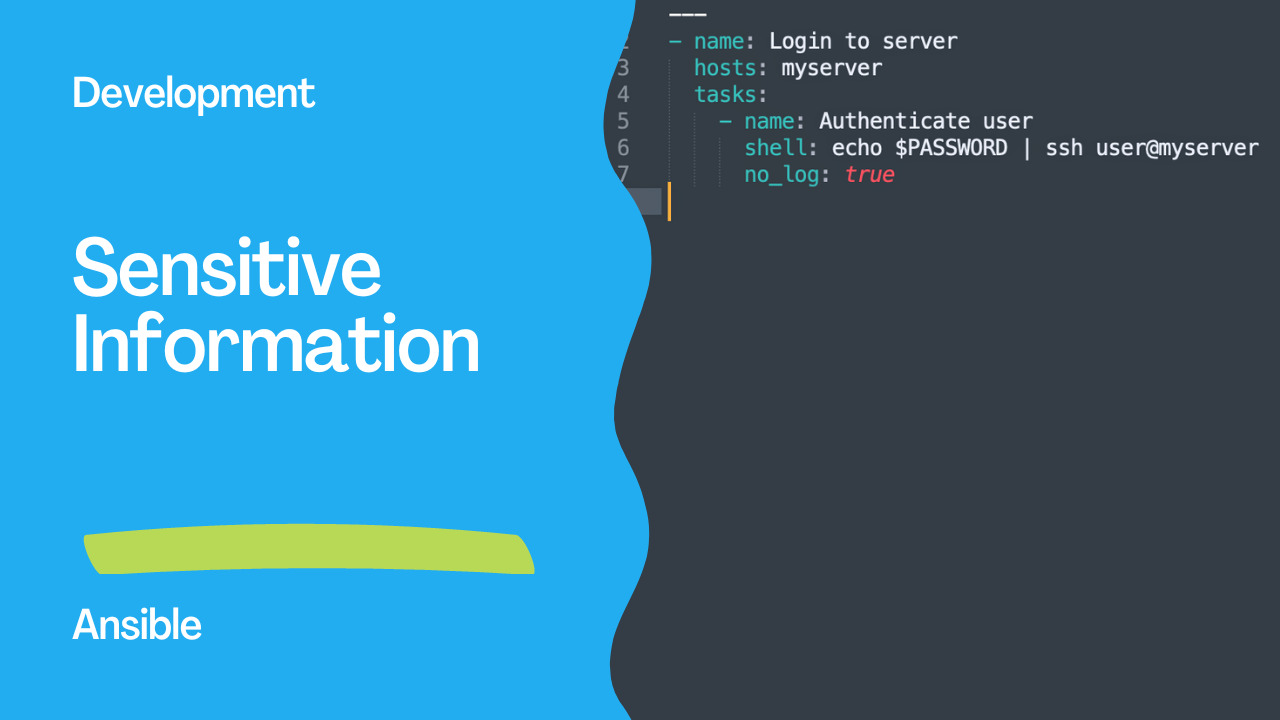The height and width of the screenshot is (720, 1280).
Task: Click the 'Development' label
Action: (x=193, y=93)
